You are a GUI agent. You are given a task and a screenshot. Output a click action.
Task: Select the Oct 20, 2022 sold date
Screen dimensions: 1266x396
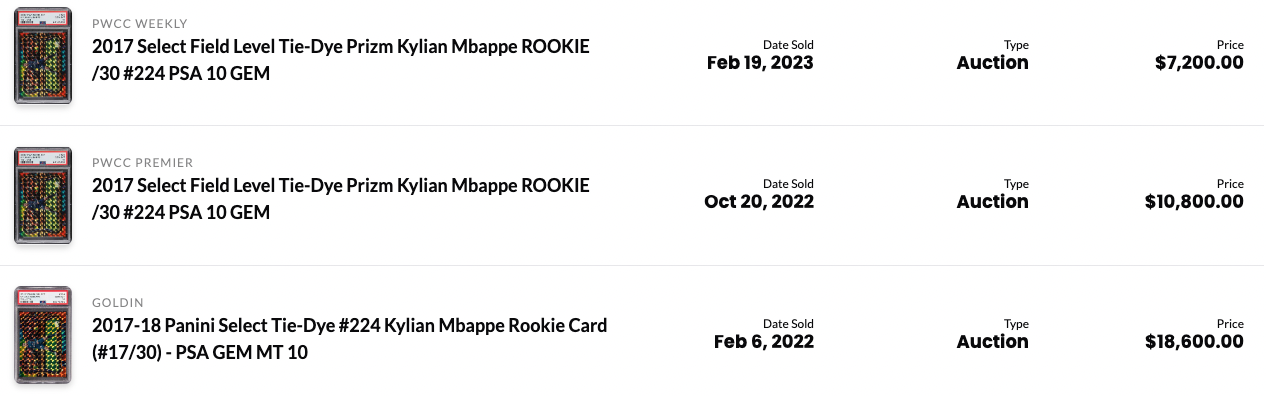[x=759, y=202]
